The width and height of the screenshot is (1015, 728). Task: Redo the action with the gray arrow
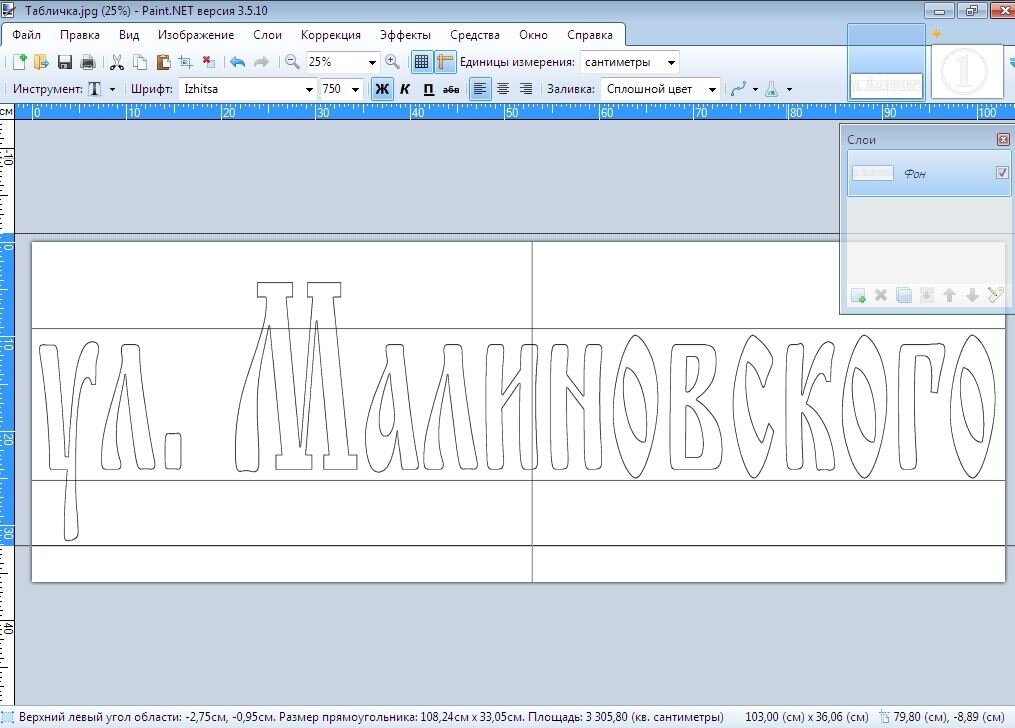[261, 62]
